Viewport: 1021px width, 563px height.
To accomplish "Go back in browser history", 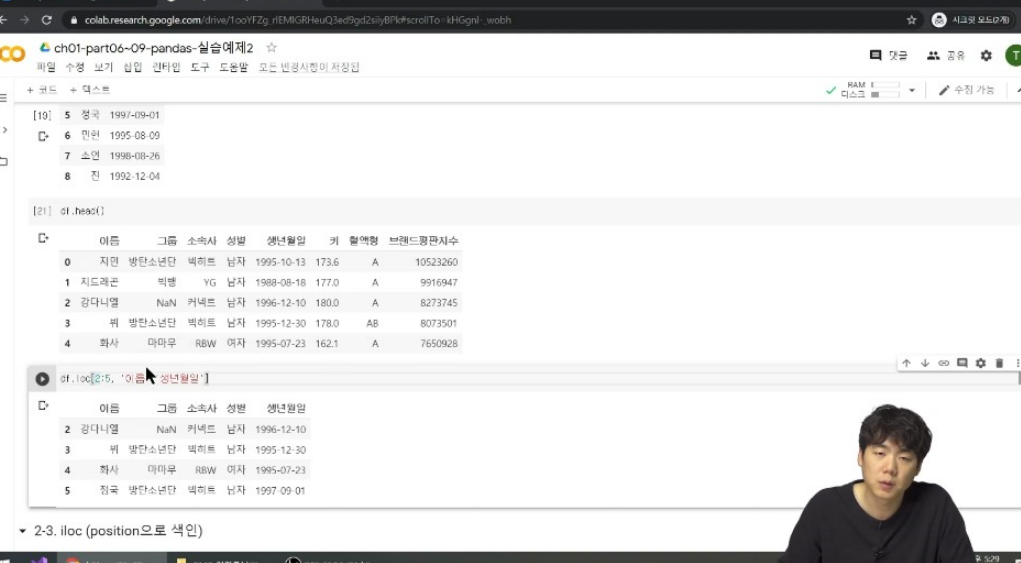I will tap(4, 20).
